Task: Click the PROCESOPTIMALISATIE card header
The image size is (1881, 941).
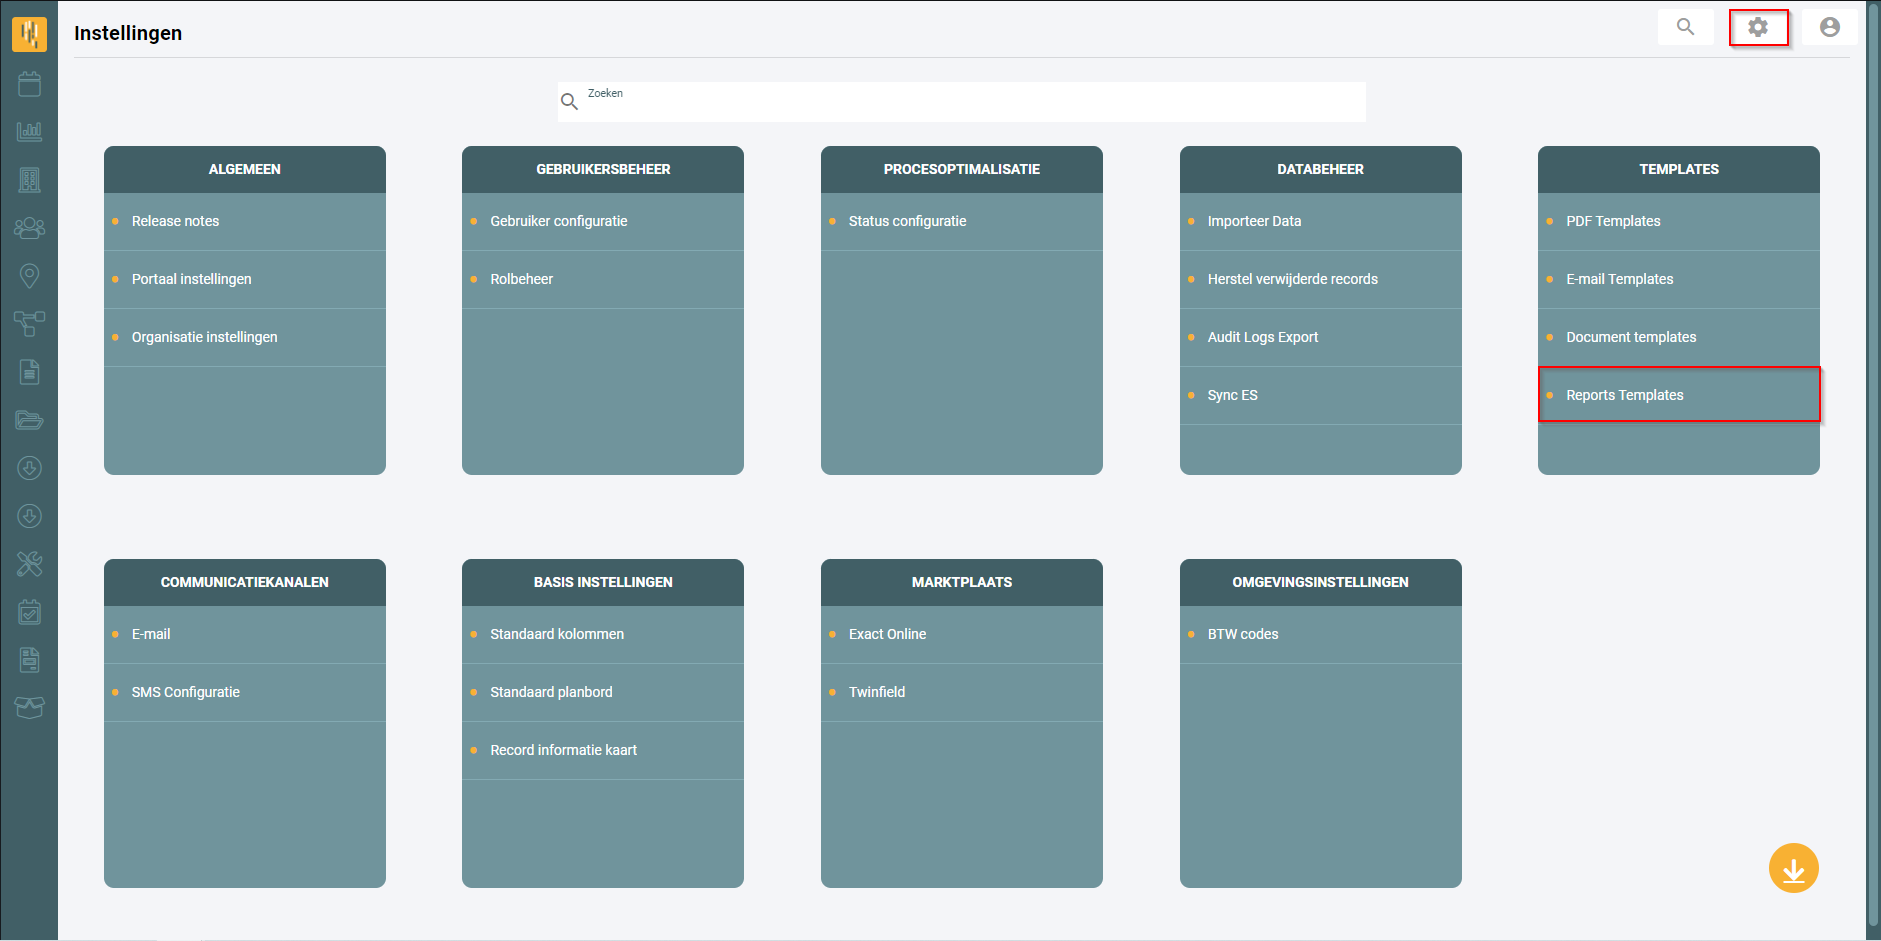Action: click(962, 169)
